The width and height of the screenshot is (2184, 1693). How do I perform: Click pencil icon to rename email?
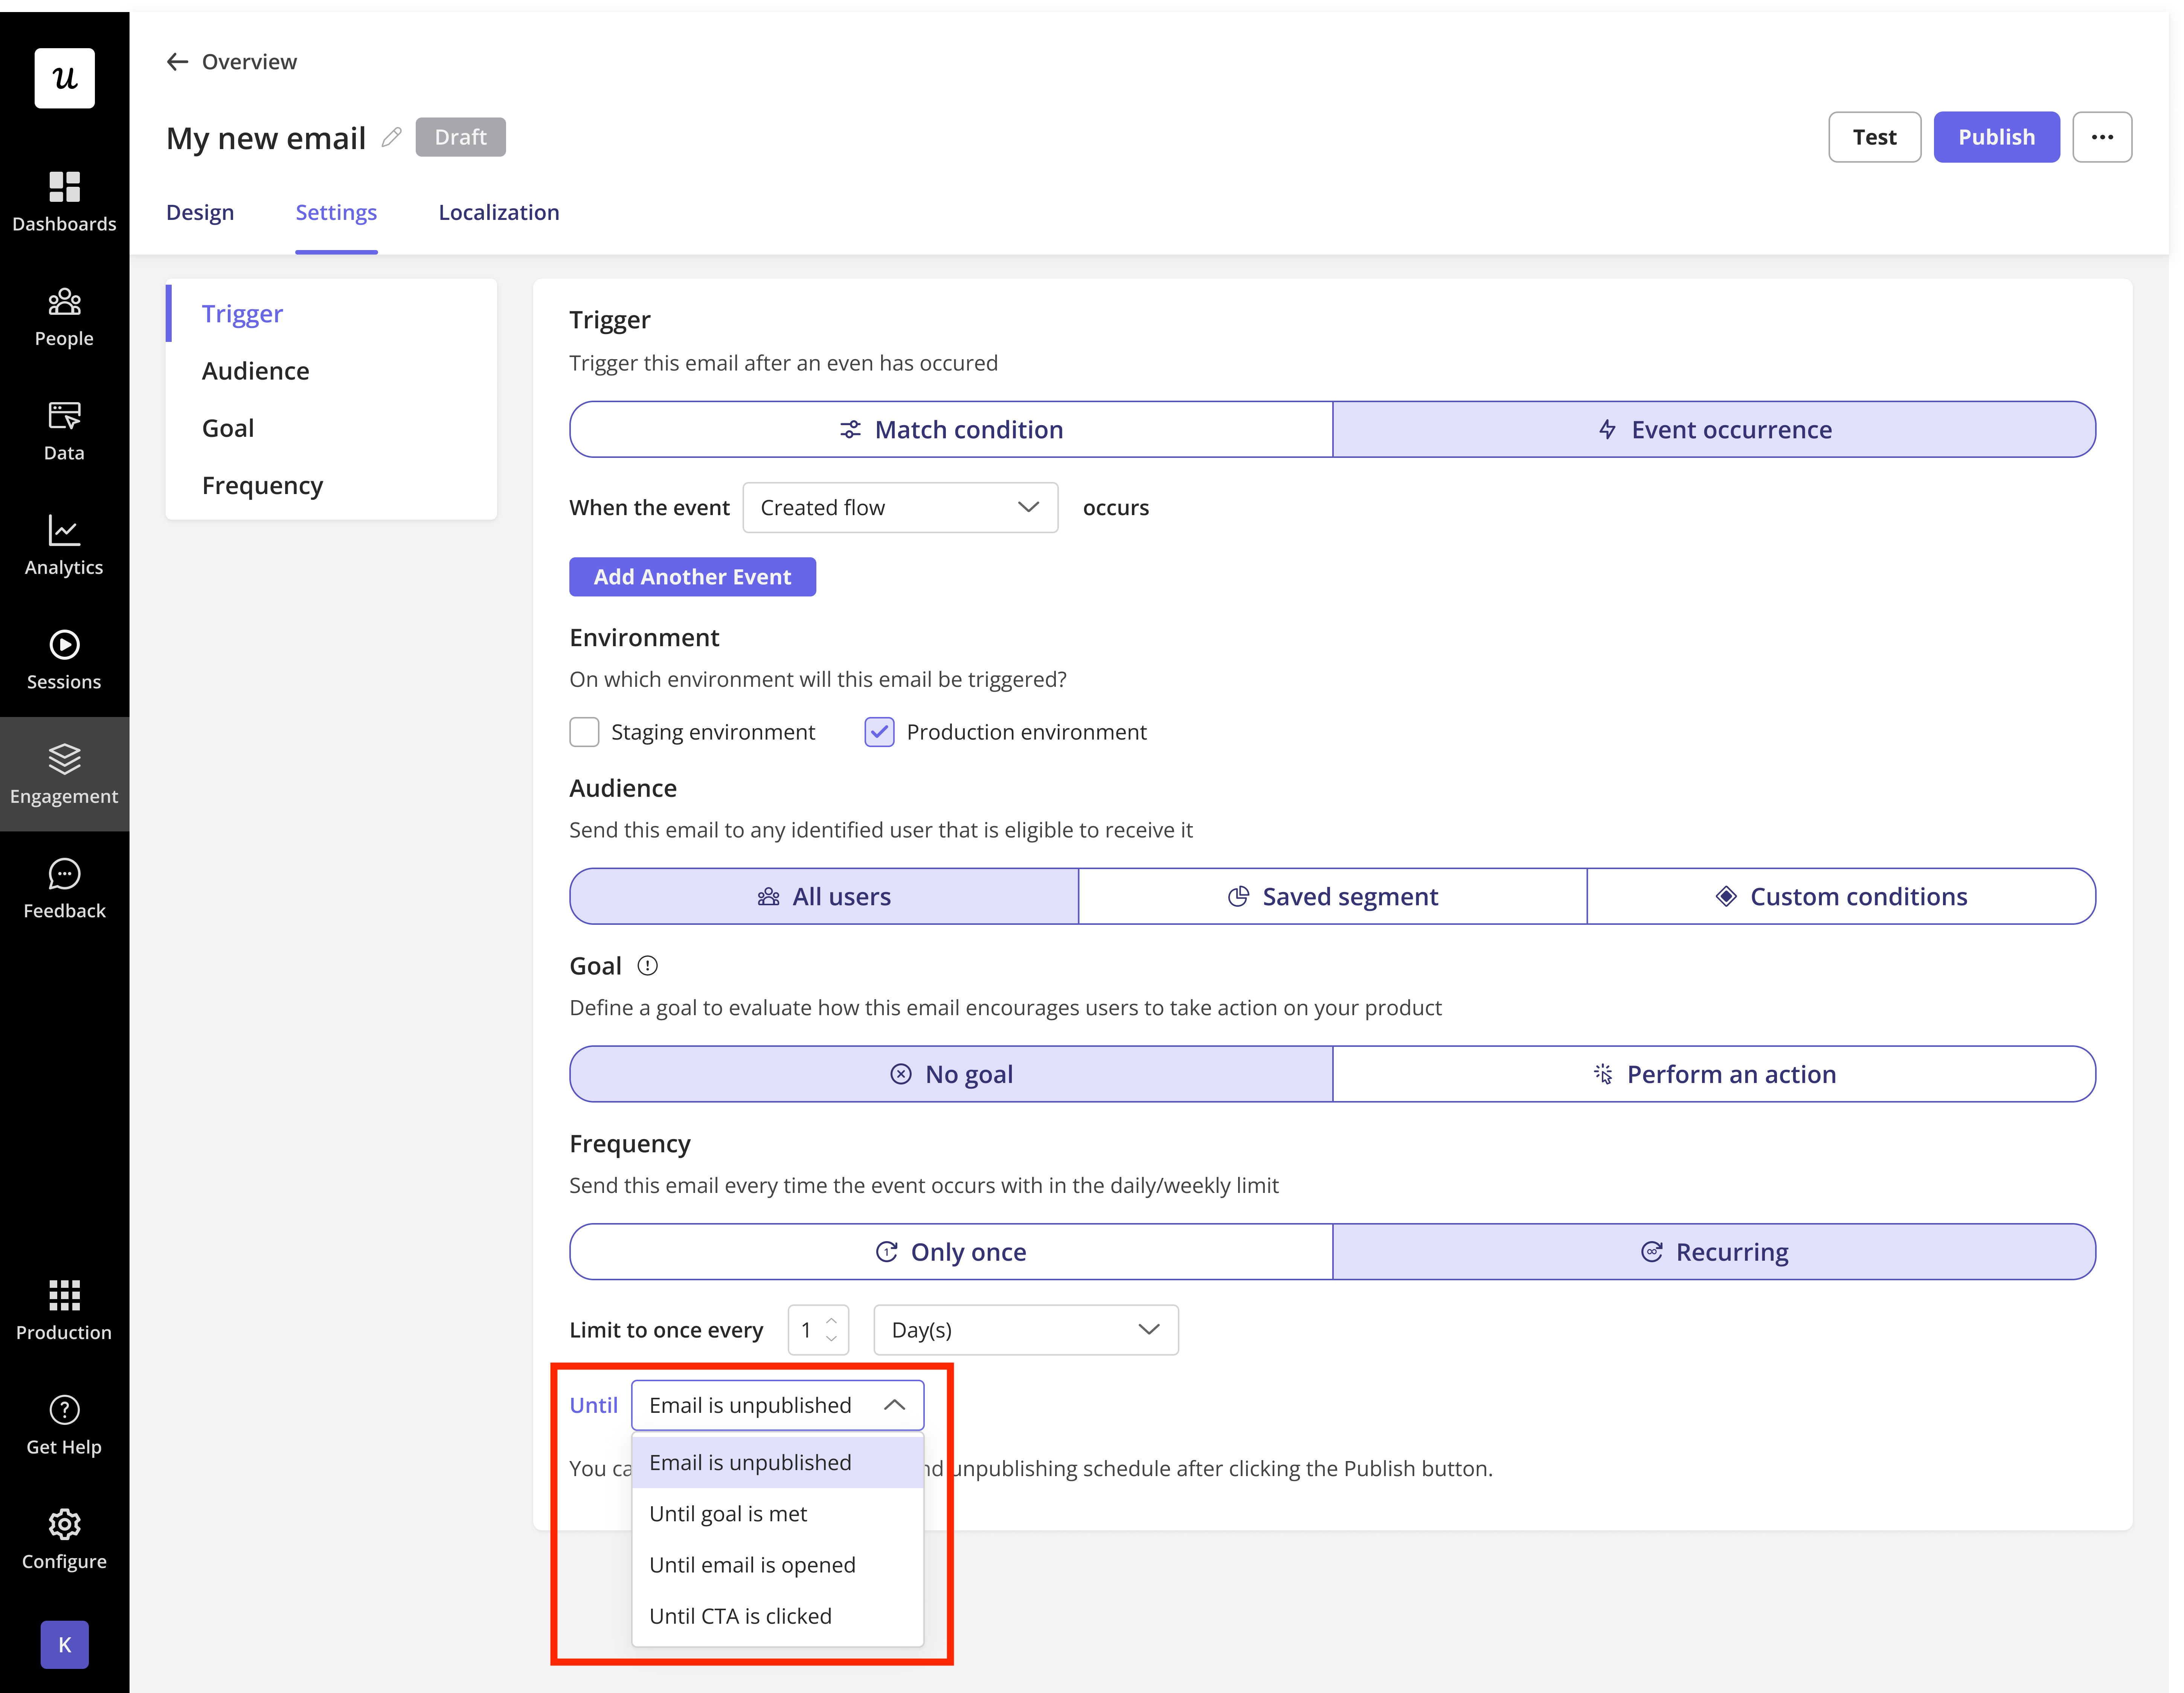(x=391, y=137)
